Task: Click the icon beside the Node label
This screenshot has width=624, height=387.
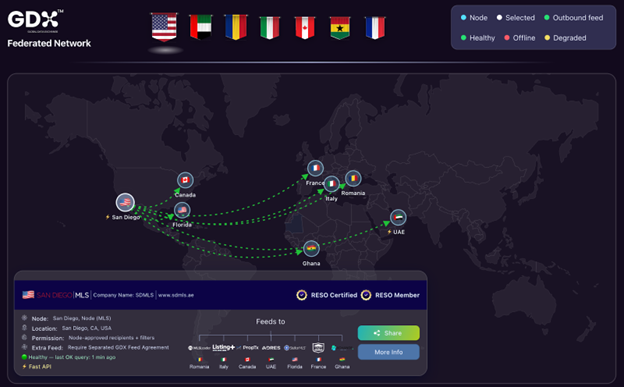Action: [24, 318]
